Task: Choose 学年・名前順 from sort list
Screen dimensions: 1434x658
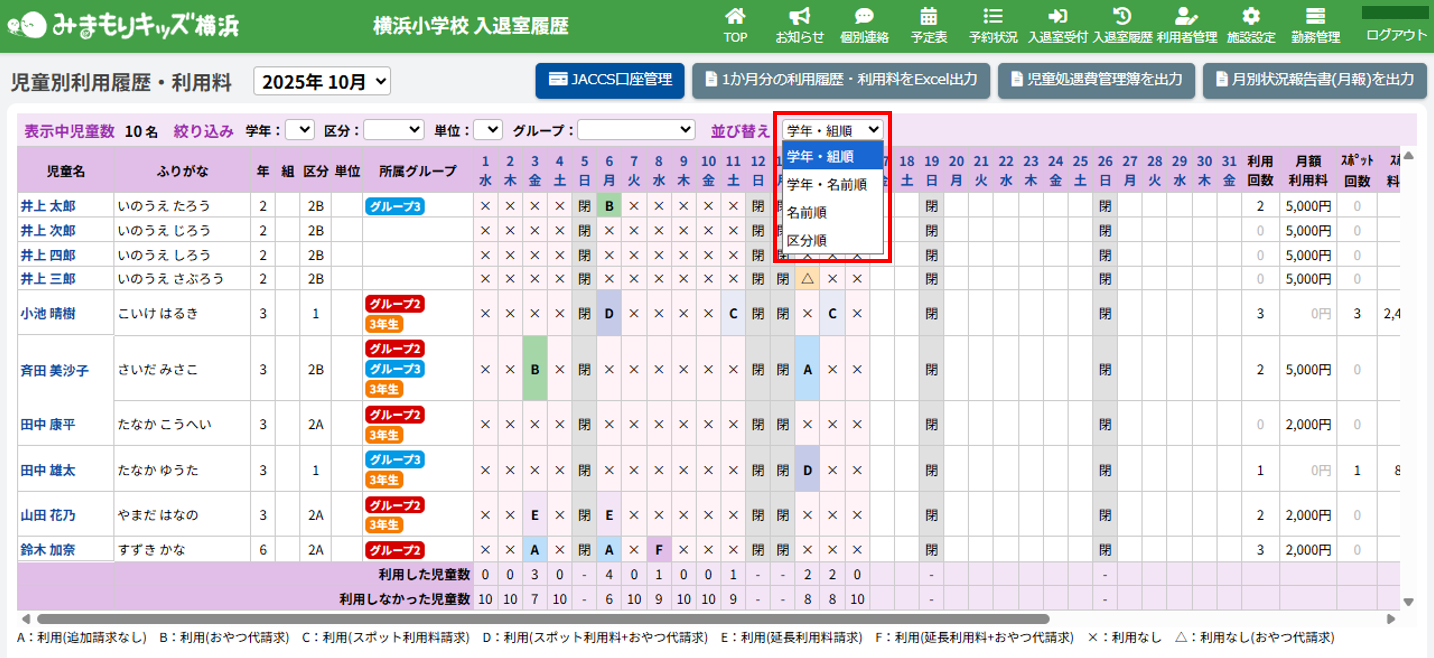Action: [826, 184]
